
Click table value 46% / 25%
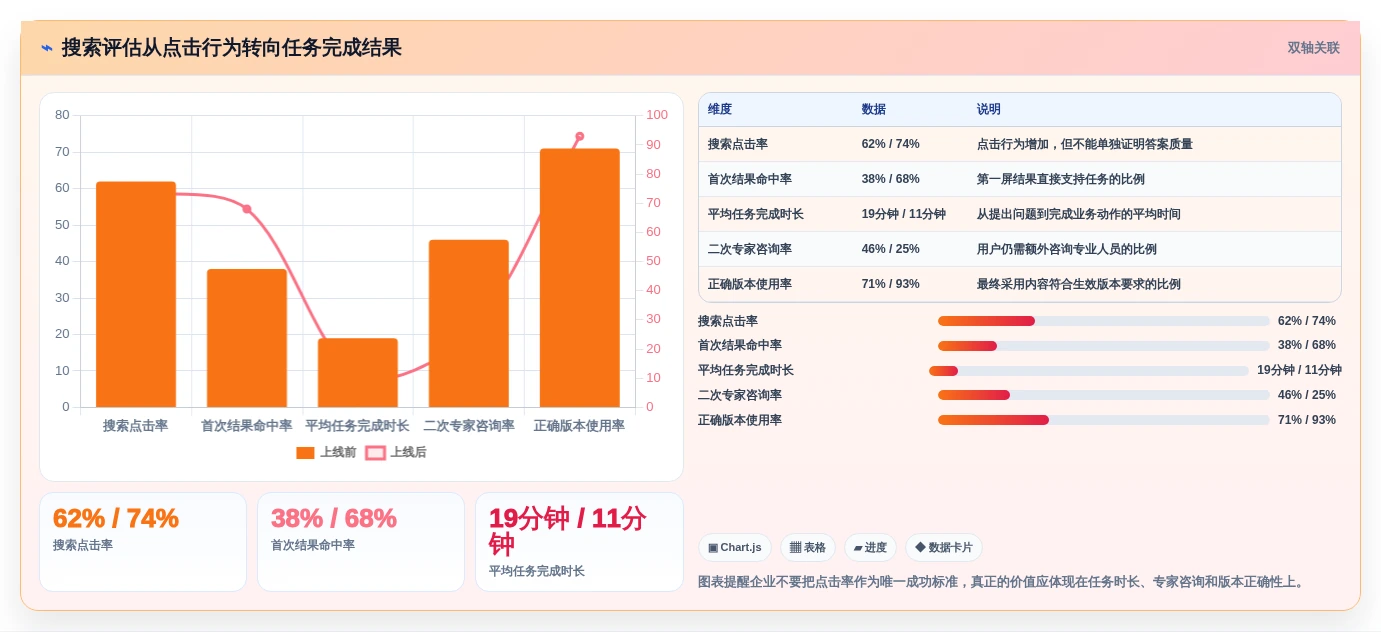[x=891, y=250]
